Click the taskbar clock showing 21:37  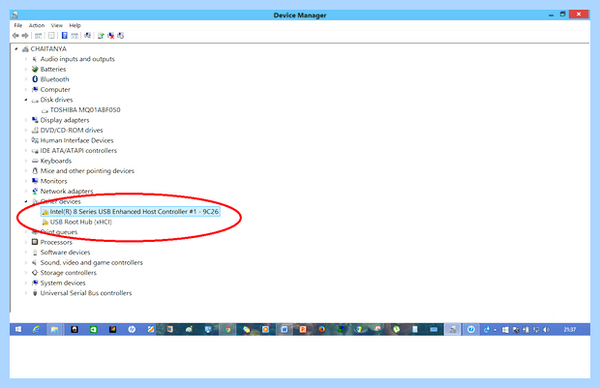[570, 329]
